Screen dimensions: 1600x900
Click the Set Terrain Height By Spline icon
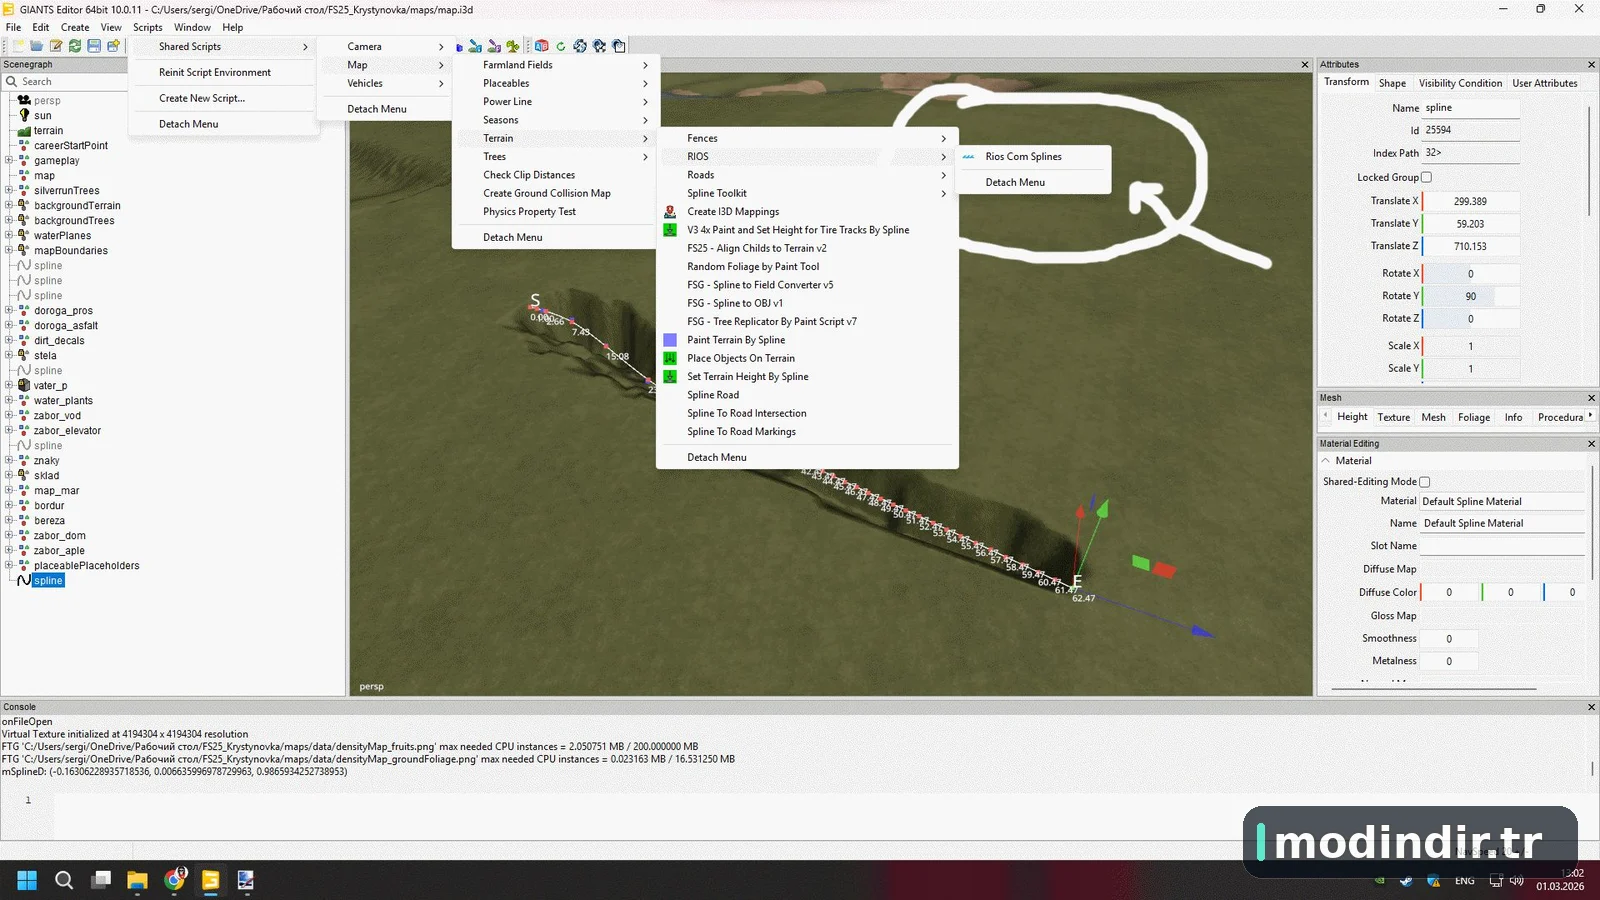point(670,377)
